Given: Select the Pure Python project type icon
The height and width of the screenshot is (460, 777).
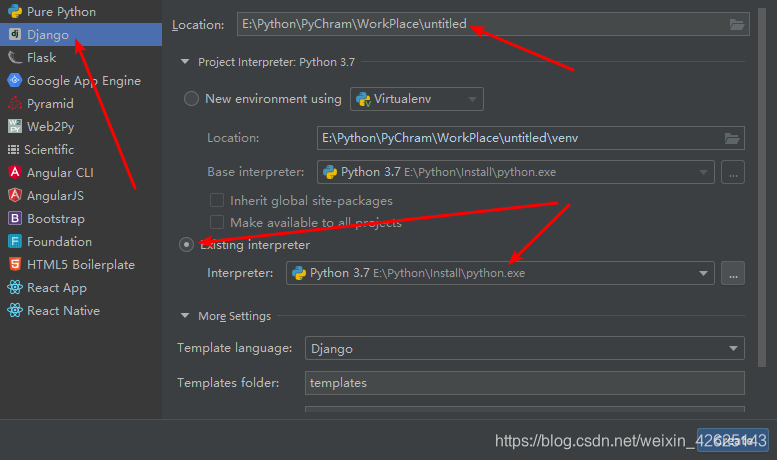Looking at the screenshot, I should pyautogui.click(x=15, y=11).
